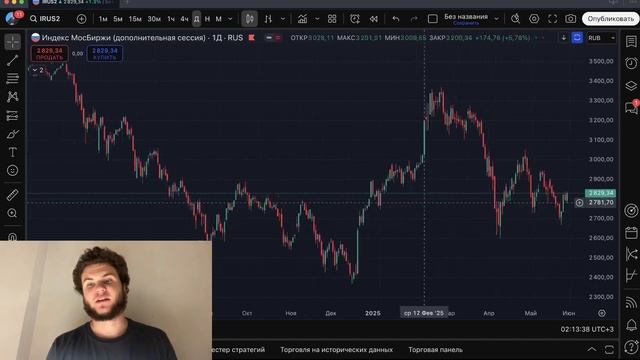Click the 02:13:38 UTC+3 timezone clock
The width and height of the screenshot is (640, 360).
tap(587, 329)
